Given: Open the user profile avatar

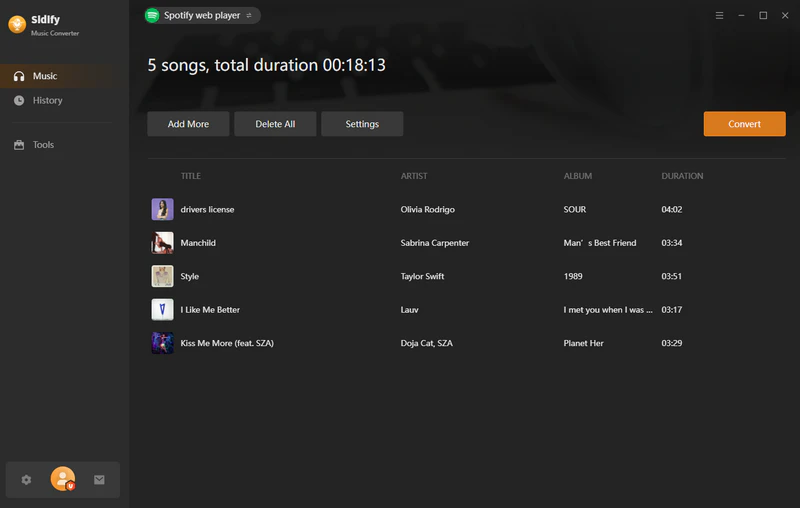Looking at the screenshot, I should pos(63,480).
